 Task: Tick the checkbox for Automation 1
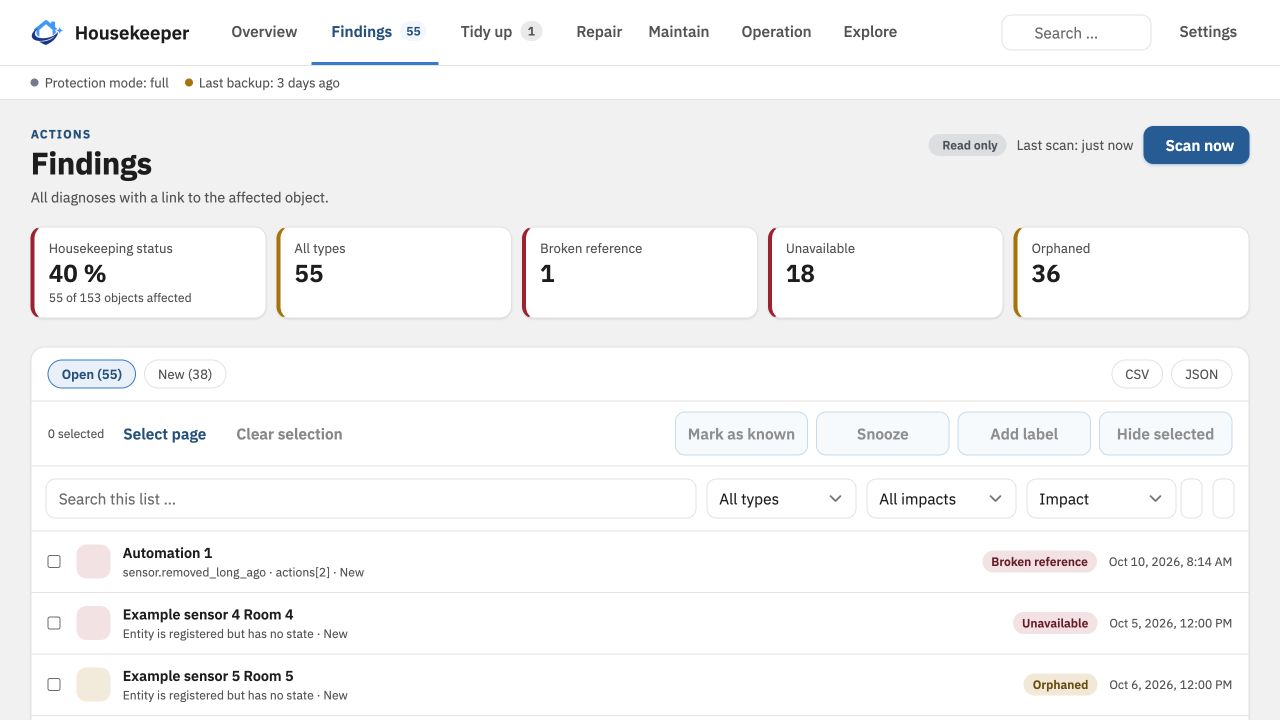click(54, 562)
